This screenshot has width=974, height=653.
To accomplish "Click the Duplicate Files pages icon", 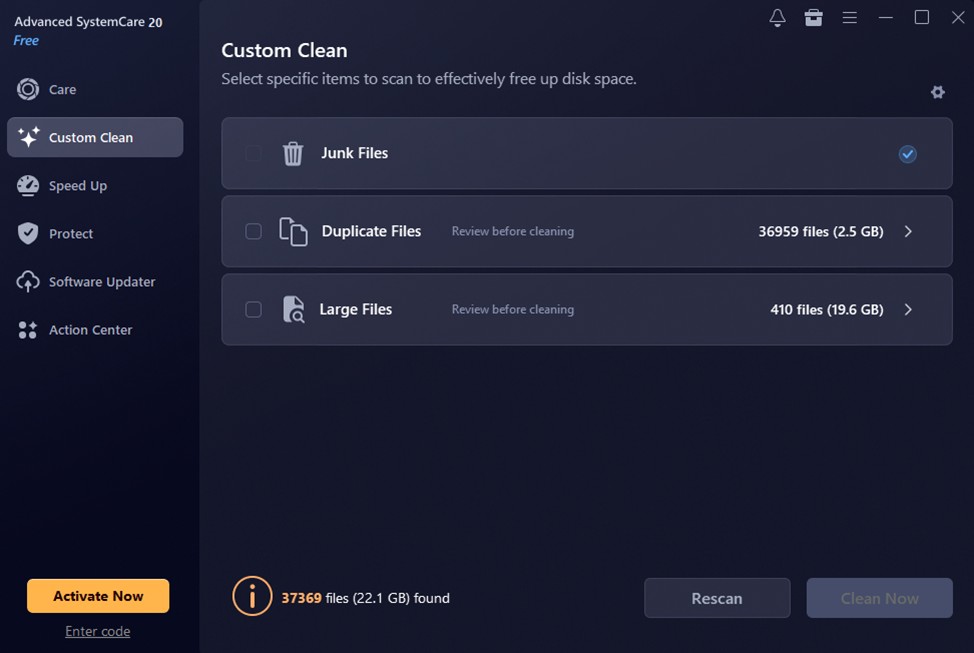I will [x=293, y=232].
